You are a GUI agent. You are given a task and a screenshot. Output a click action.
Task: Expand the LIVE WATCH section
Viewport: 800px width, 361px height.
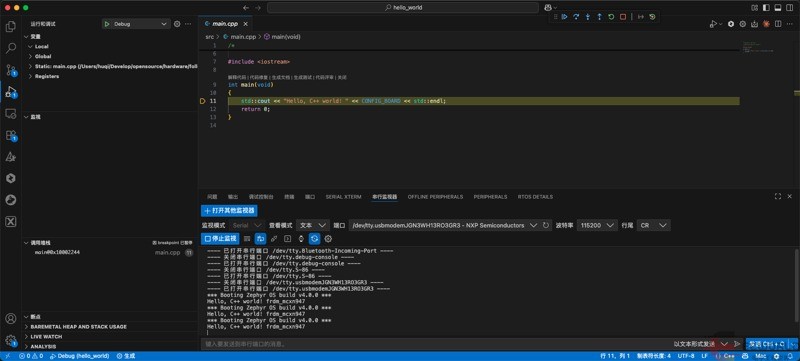(46, 337)
